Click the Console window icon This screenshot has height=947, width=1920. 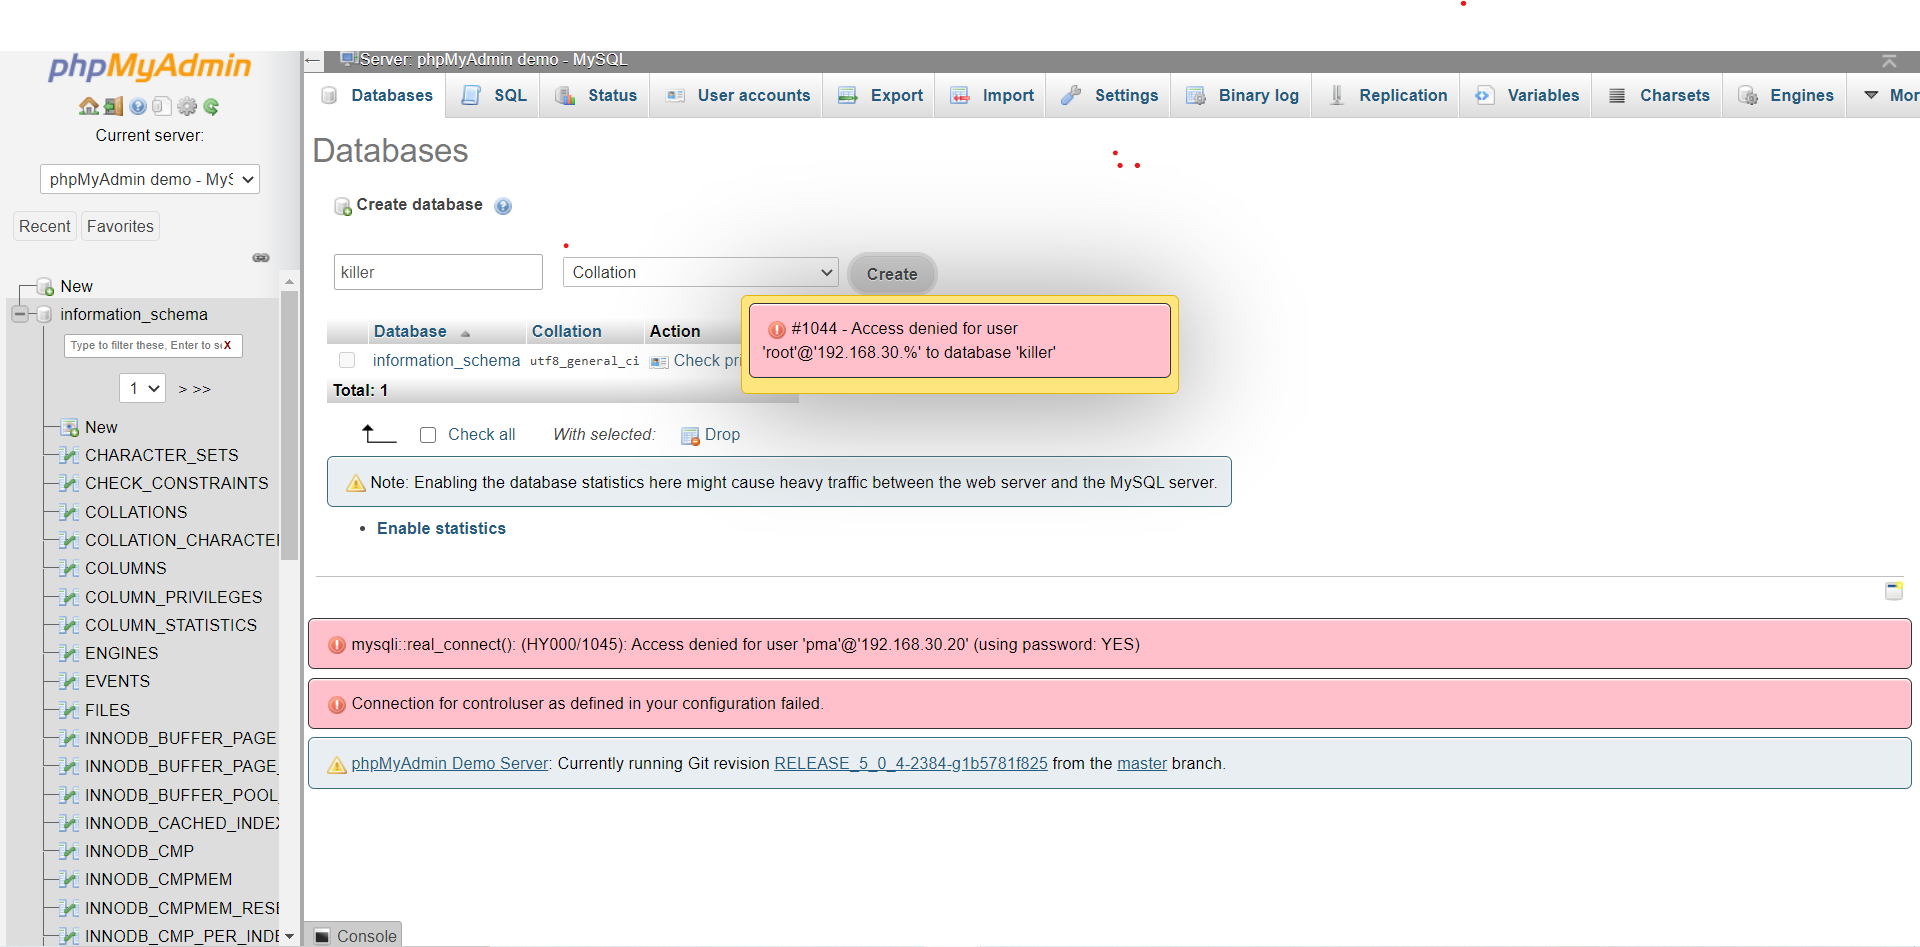(x=322, y=936)
